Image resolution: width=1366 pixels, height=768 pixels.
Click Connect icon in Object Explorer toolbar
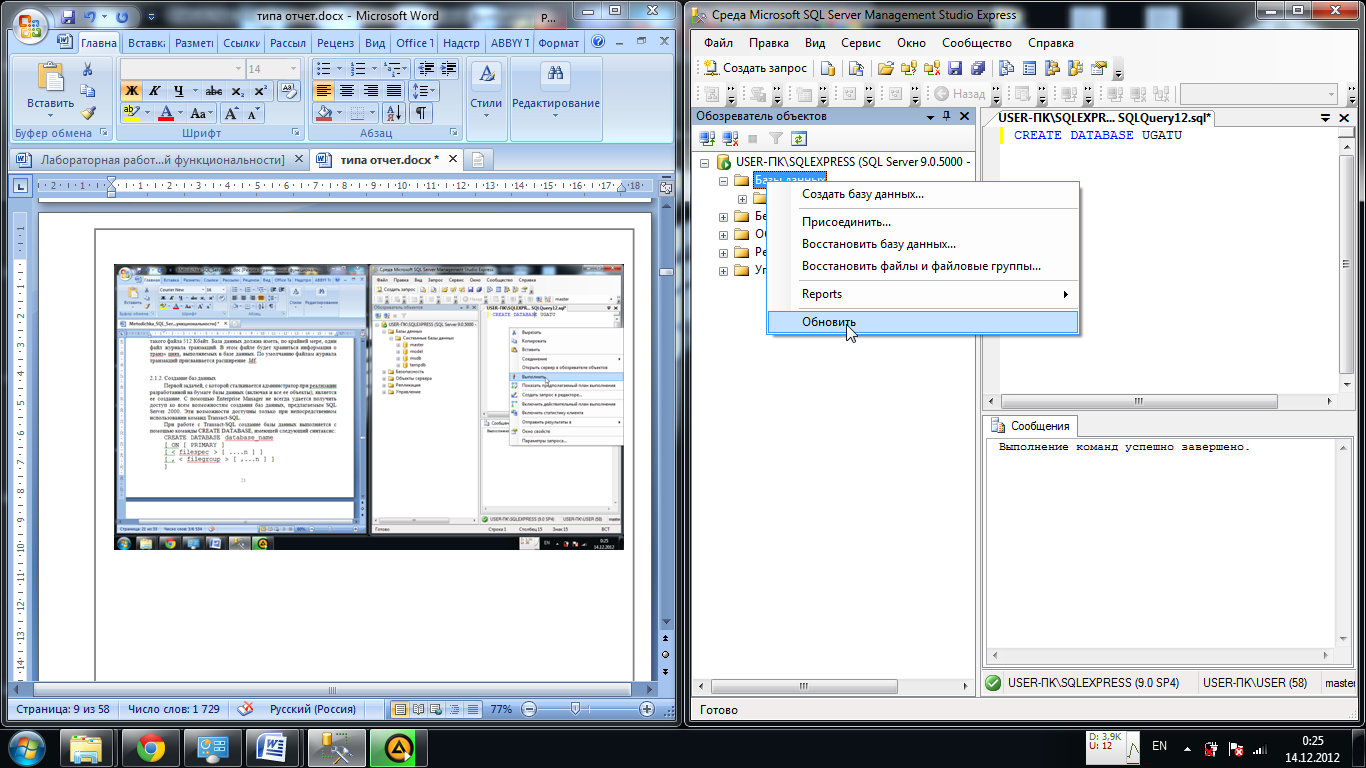pos(707,139)
